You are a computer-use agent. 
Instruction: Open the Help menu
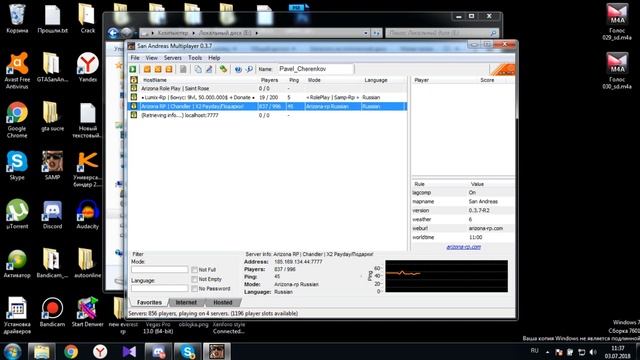click(x=214, y=58)
